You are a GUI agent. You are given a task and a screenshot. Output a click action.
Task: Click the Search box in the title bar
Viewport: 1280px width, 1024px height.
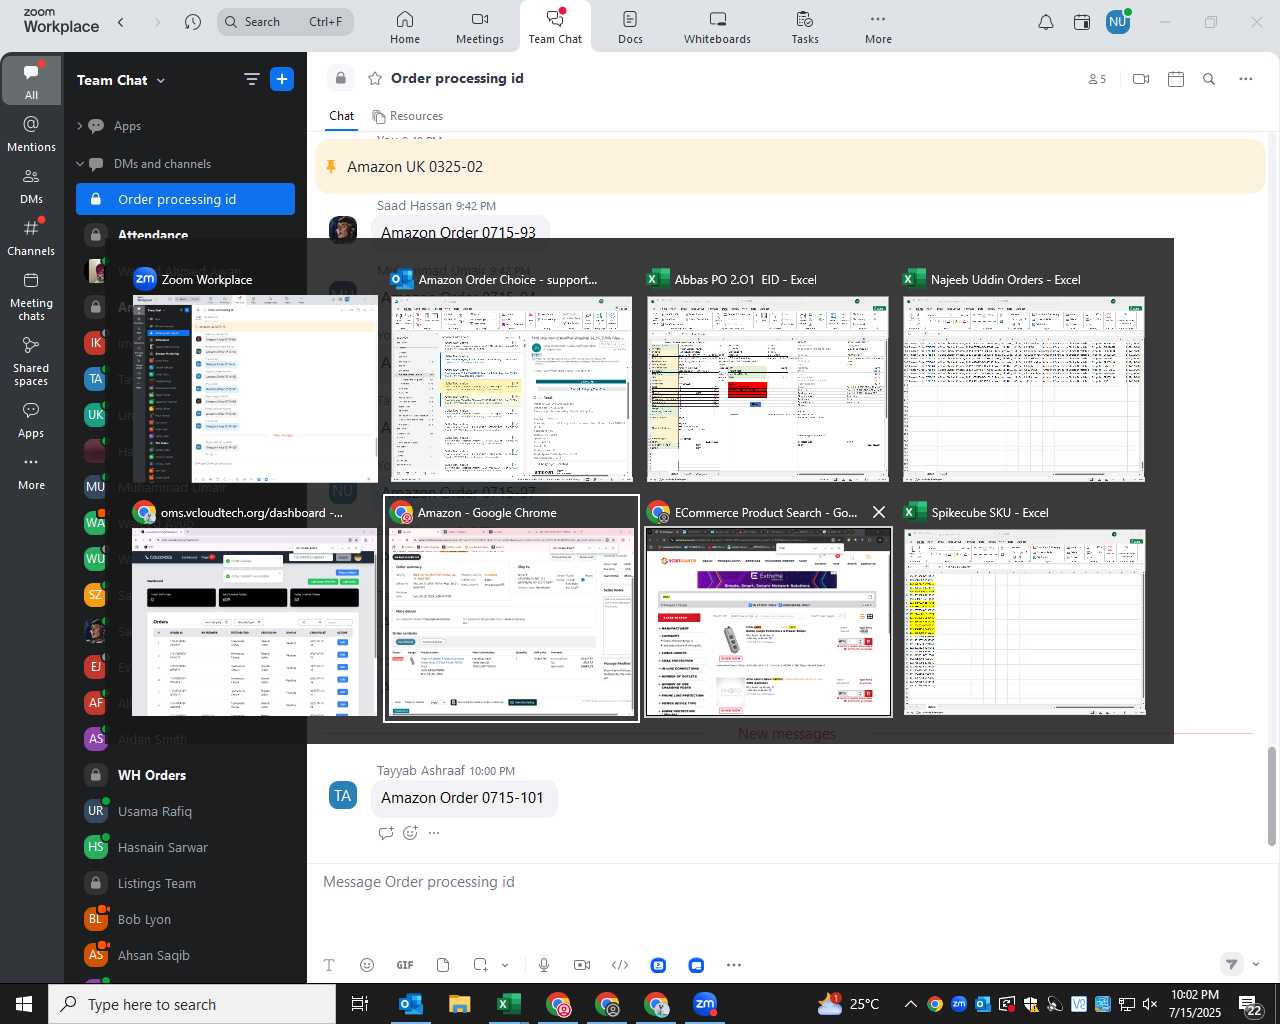[x=285, y=22]
